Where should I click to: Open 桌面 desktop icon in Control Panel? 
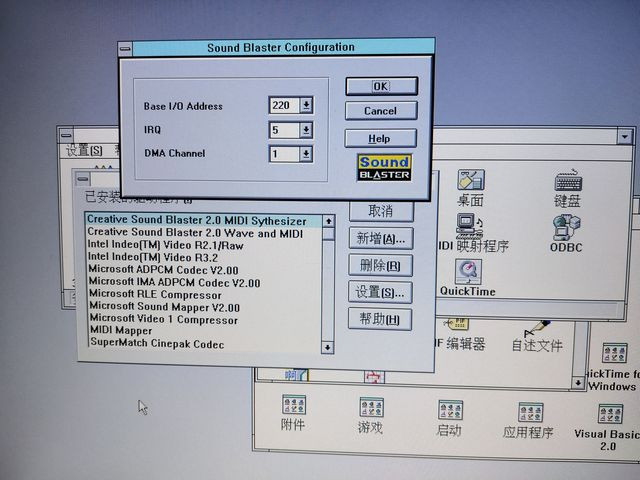pyautogui.click(x=471, y=188)
